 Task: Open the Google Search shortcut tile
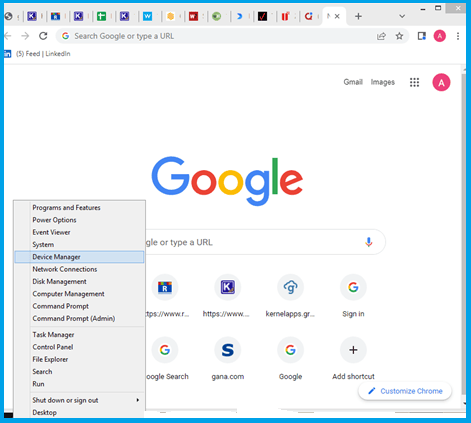165,350
